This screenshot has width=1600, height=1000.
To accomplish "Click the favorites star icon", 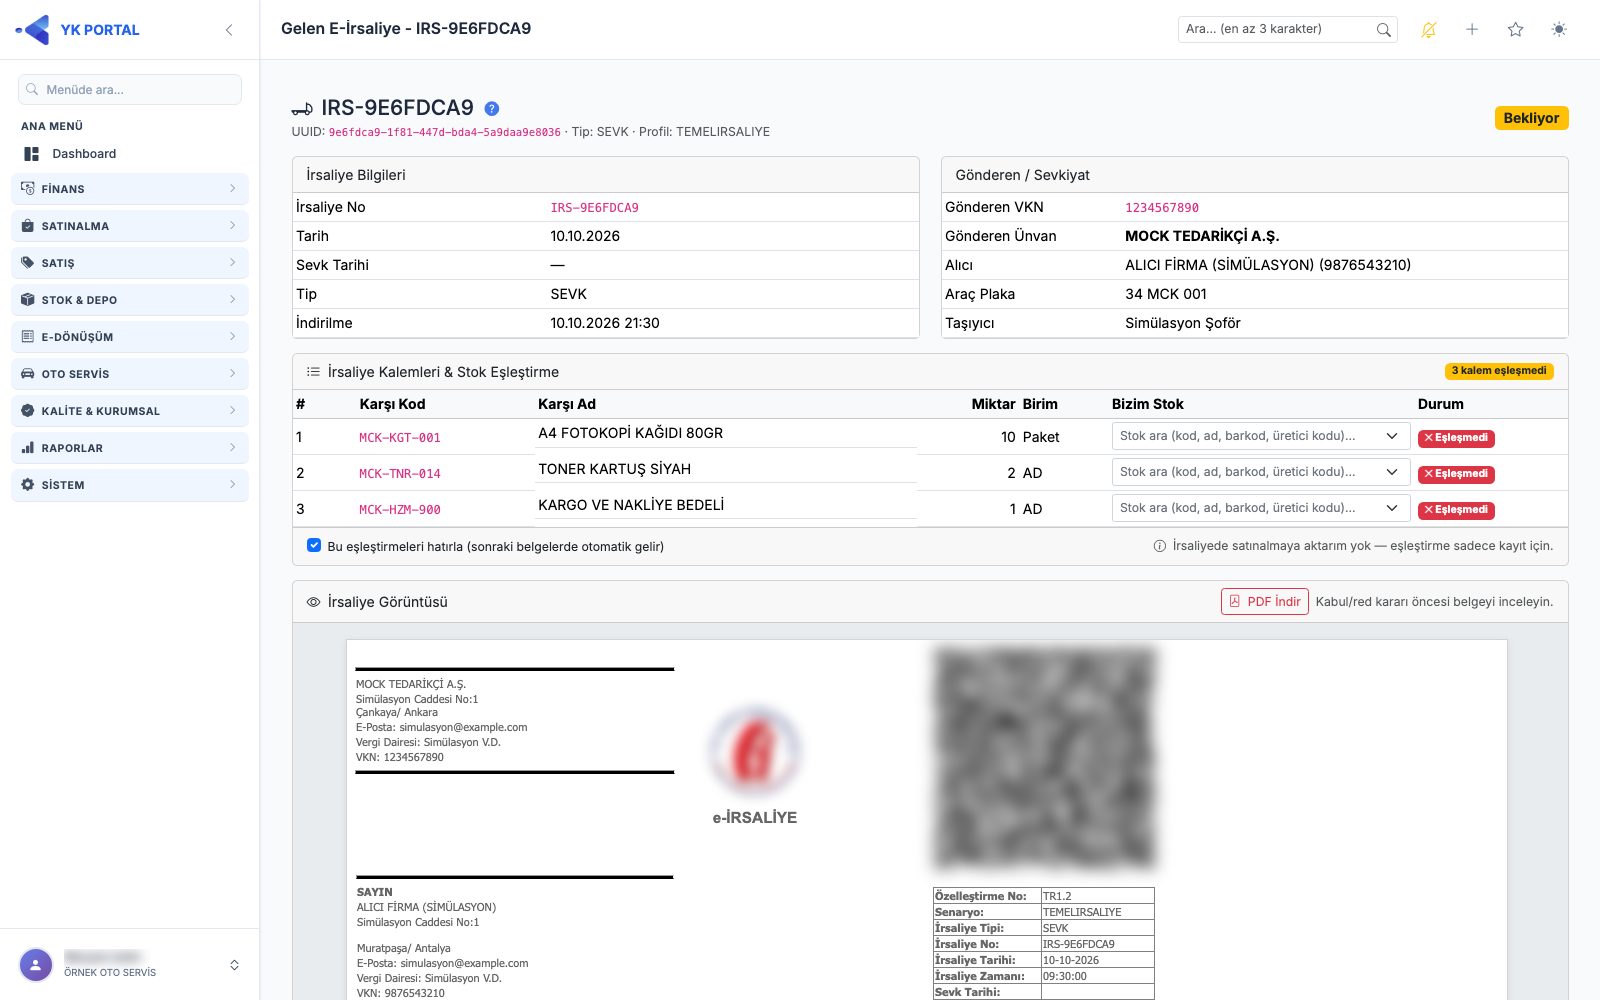I will [1515, 30].
